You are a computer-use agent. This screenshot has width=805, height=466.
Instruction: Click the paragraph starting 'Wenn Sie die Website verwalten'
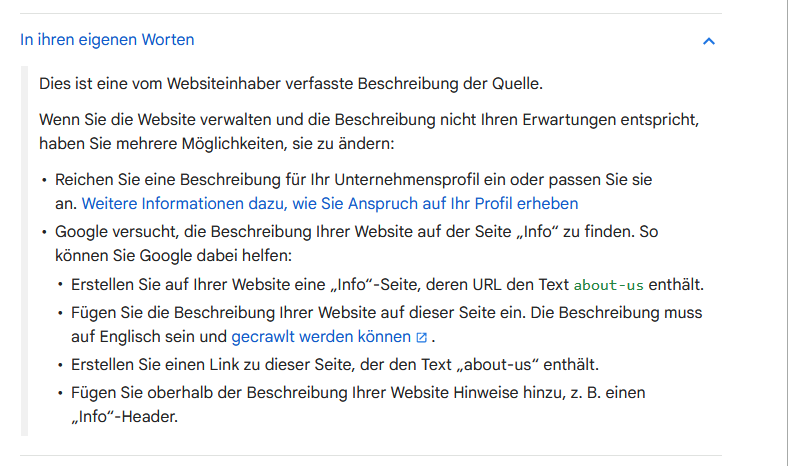click(369, 131)
